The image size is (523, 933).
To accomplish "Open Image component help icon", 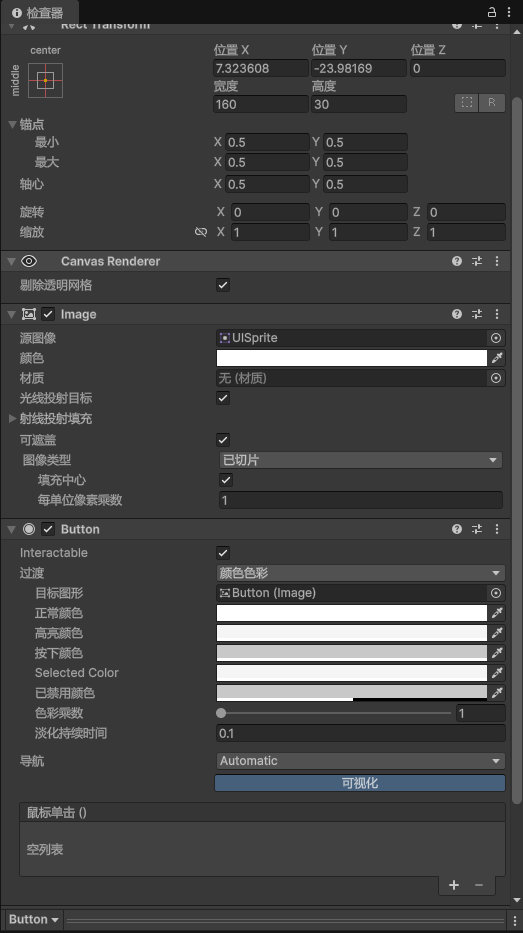I will [456, 314].
